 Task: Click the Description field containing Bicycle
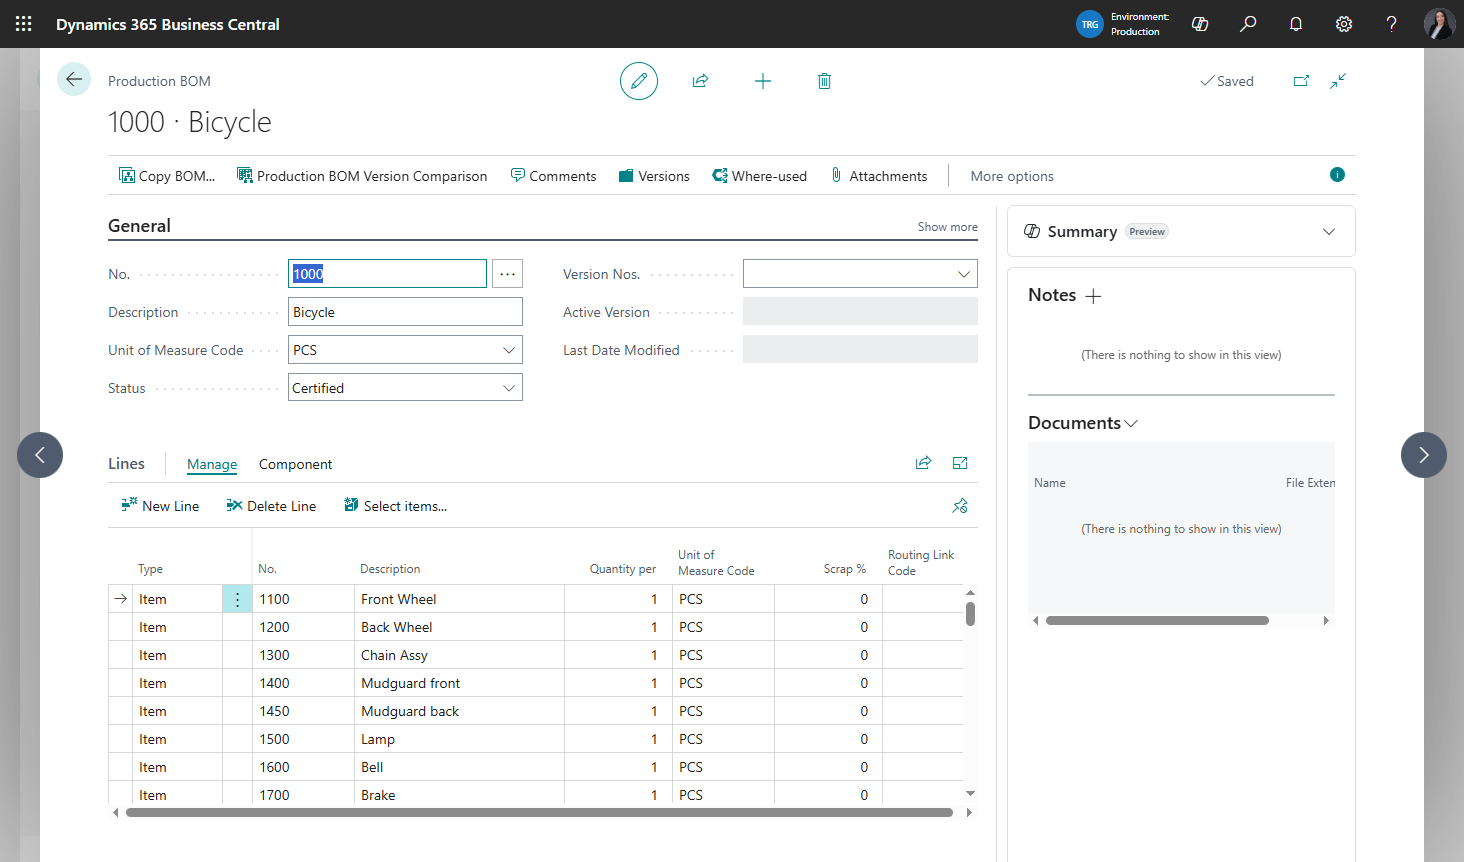point(405,312)
